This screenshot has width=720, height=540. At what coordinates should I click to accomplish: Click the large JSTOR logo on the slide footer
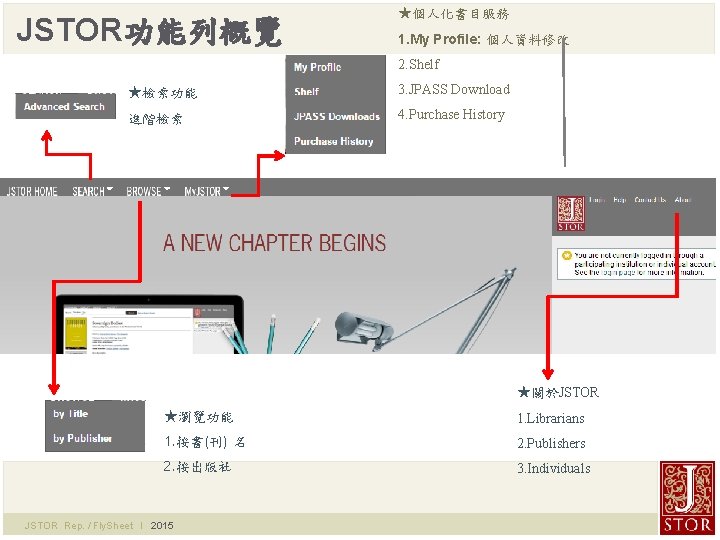(687, 498)
